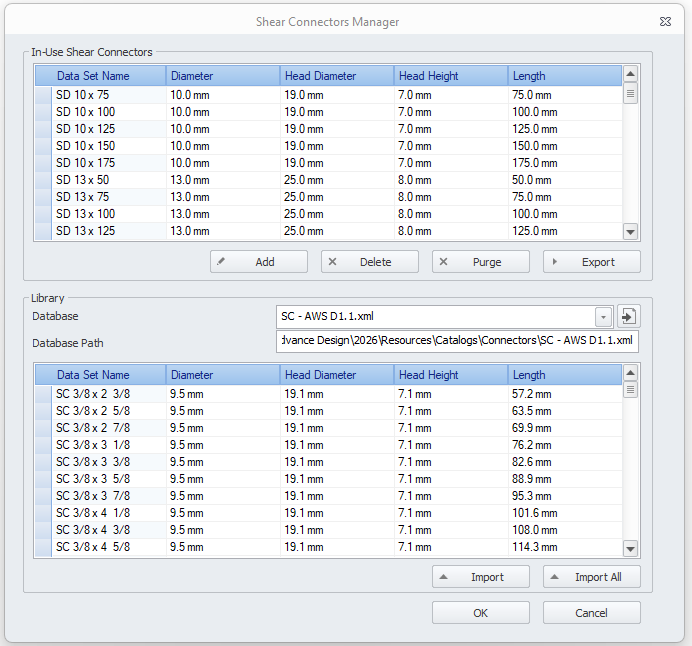Sort In-Use table by Head Diameter
This screenshot has height=646, width=692.
(x=337, y=76)
